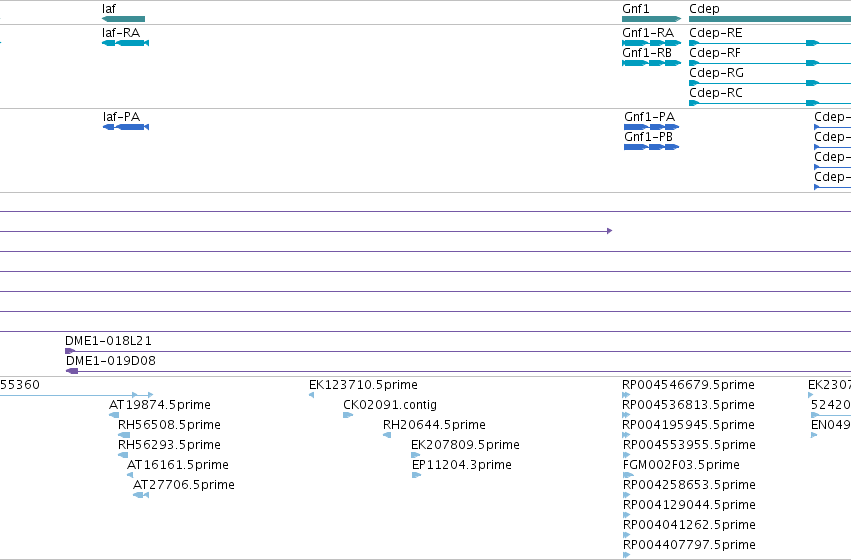Screen dimensions: 851x560
Task: Select the RP004129044.5prime EST
Action: tap(627, 515)
